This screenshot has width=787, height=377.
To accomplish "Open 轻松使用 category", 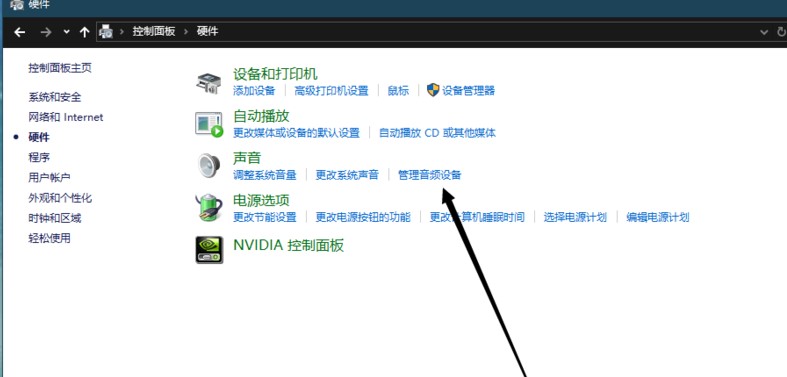I will (49, 238).
